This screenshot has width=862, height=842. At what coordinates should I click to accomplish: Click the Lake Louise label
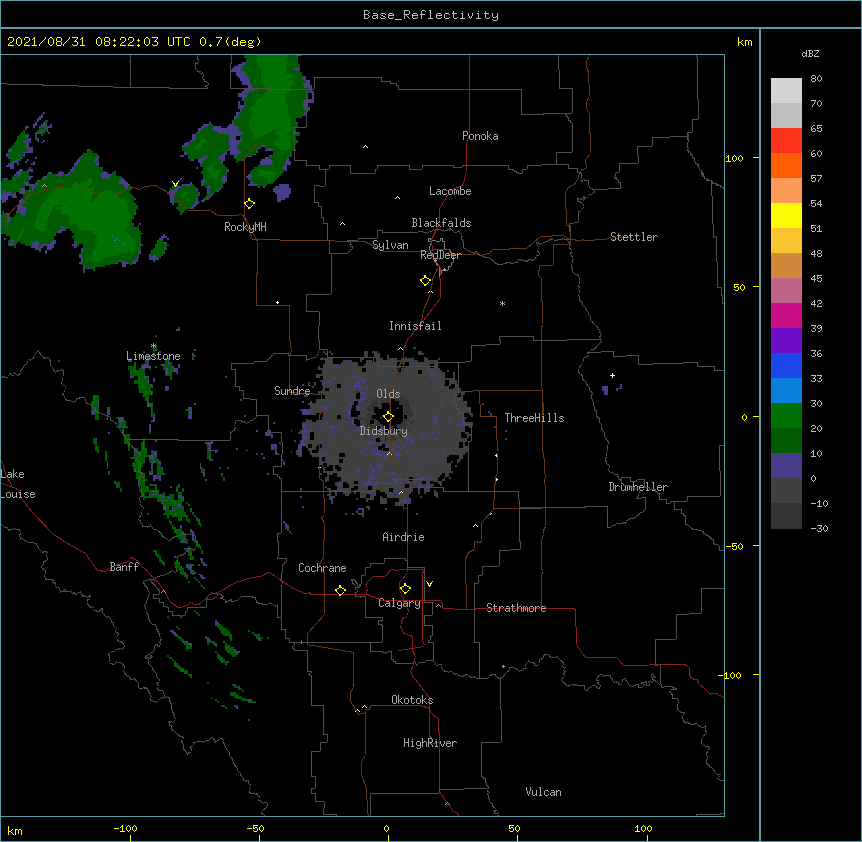pos(16,484)
